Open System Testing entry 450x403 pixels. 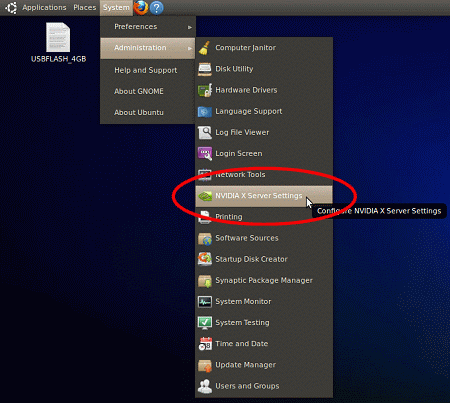(x=264, y=323)
